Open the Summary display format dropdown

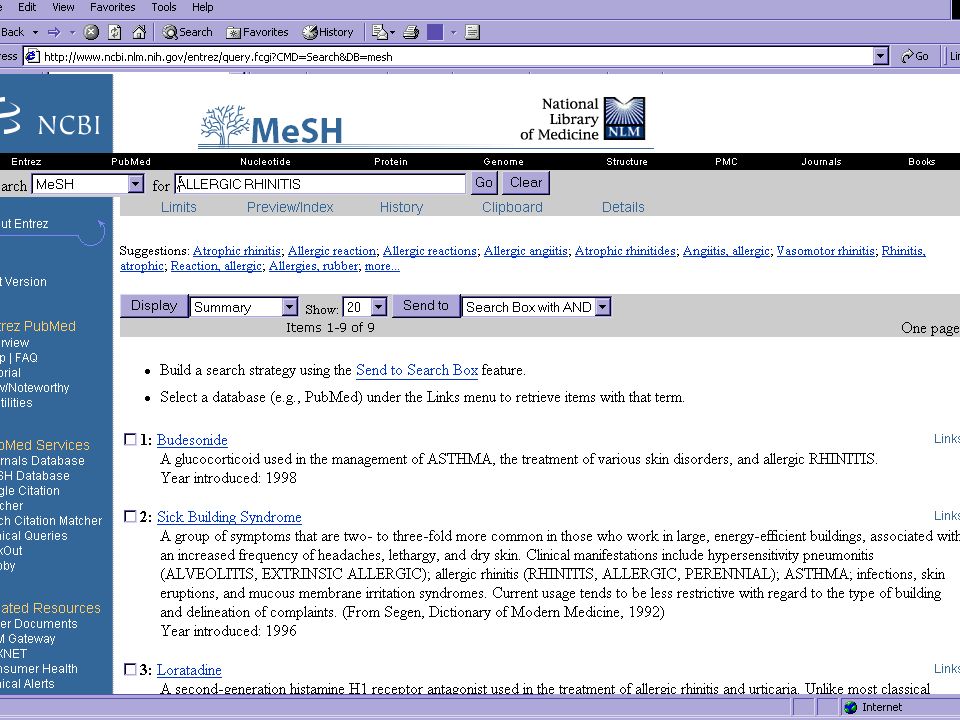(x=290, y=307)
